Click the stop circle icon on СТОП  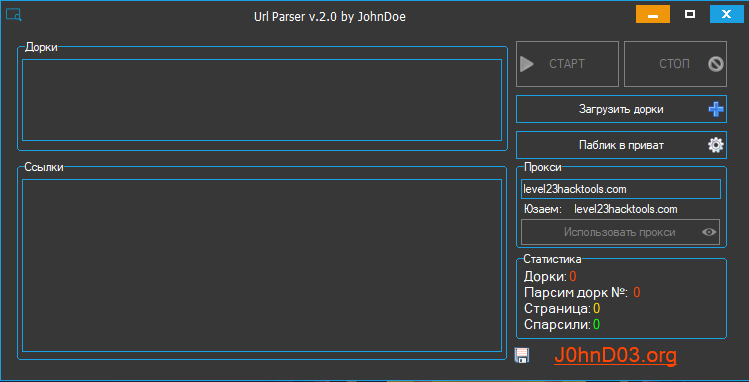[x=716, y=64]
